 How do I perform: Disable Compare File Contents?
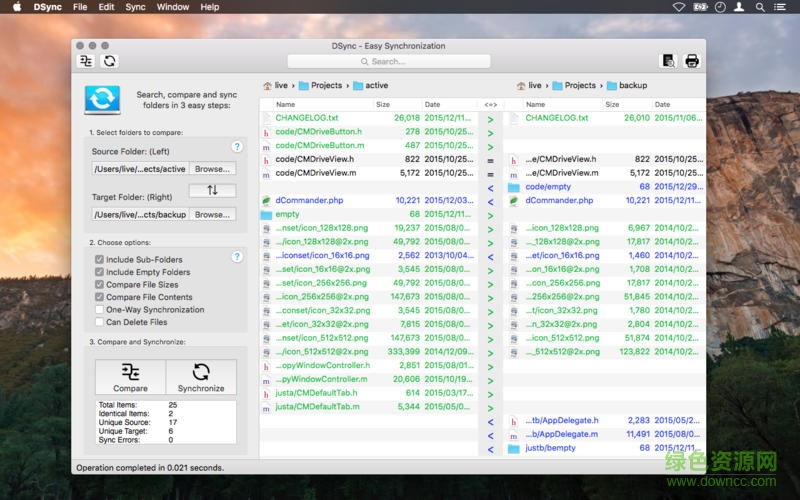pyautogui.click(x=99, y=297)
